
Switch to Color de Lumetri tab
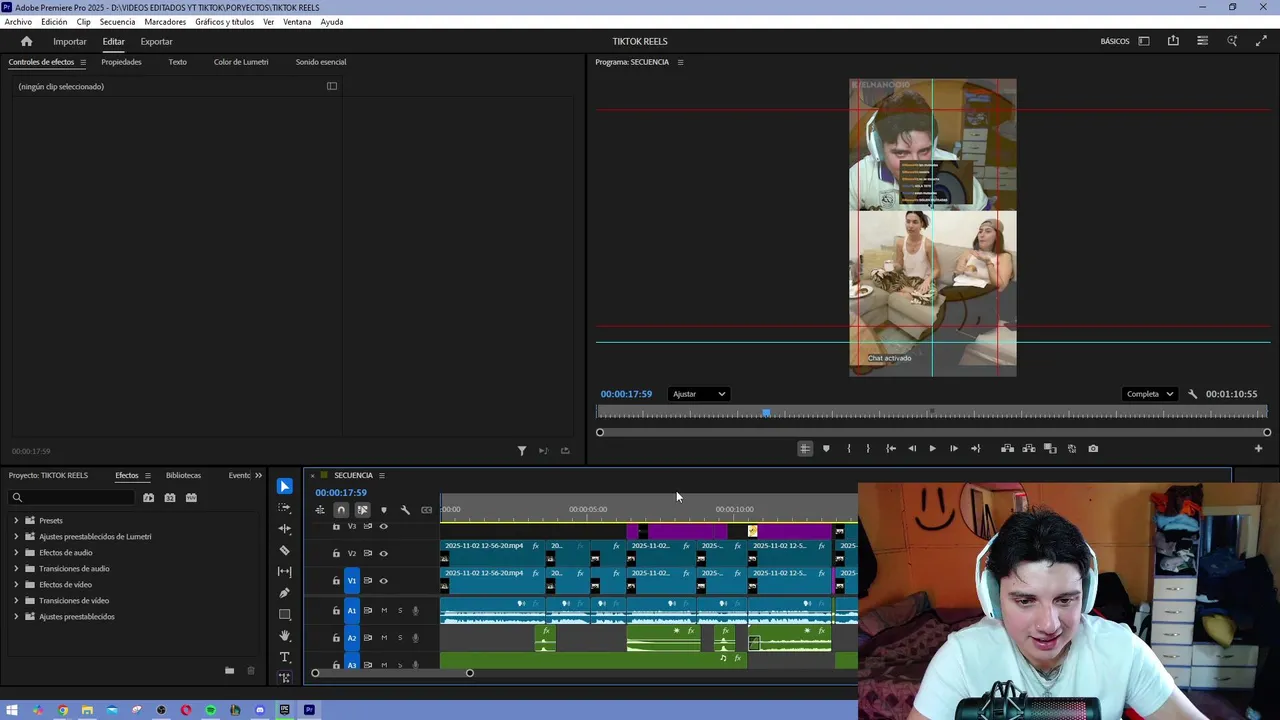click(x=241, y=62)
